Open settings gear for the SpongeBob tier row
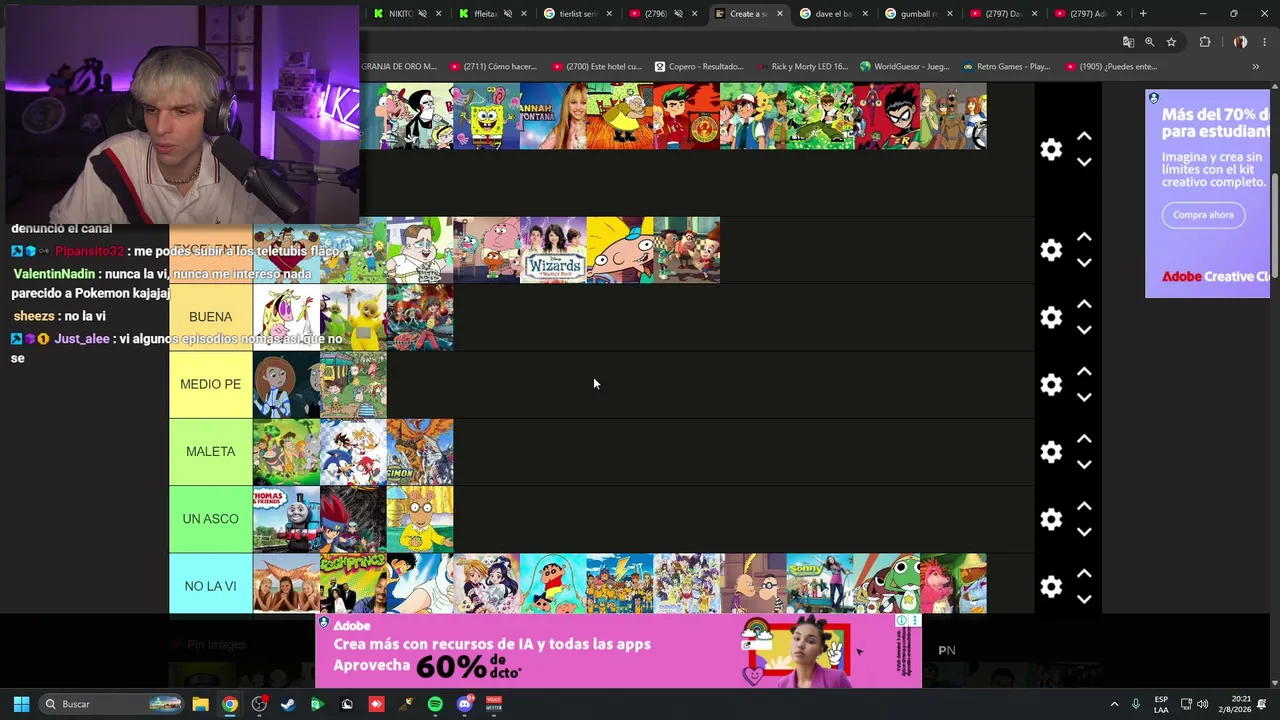 [1051, 149]
